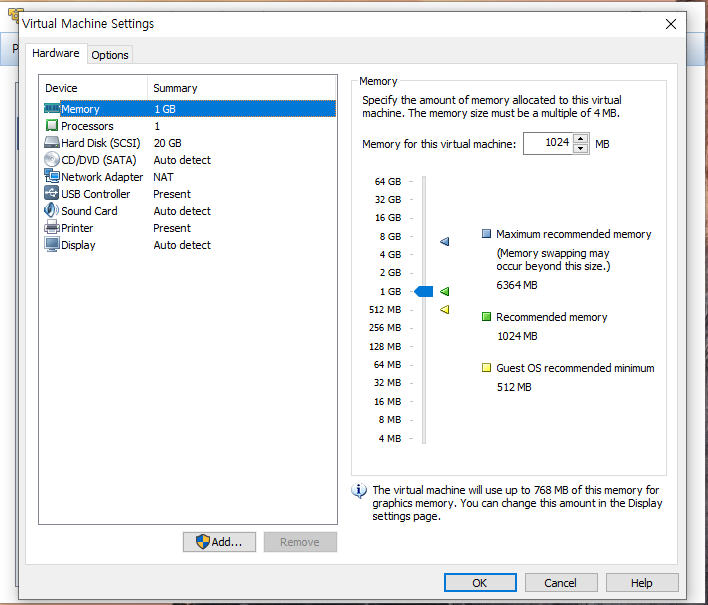
Task: Click the yellow Guest OS minimum legend square
Action: coord(486,368)
